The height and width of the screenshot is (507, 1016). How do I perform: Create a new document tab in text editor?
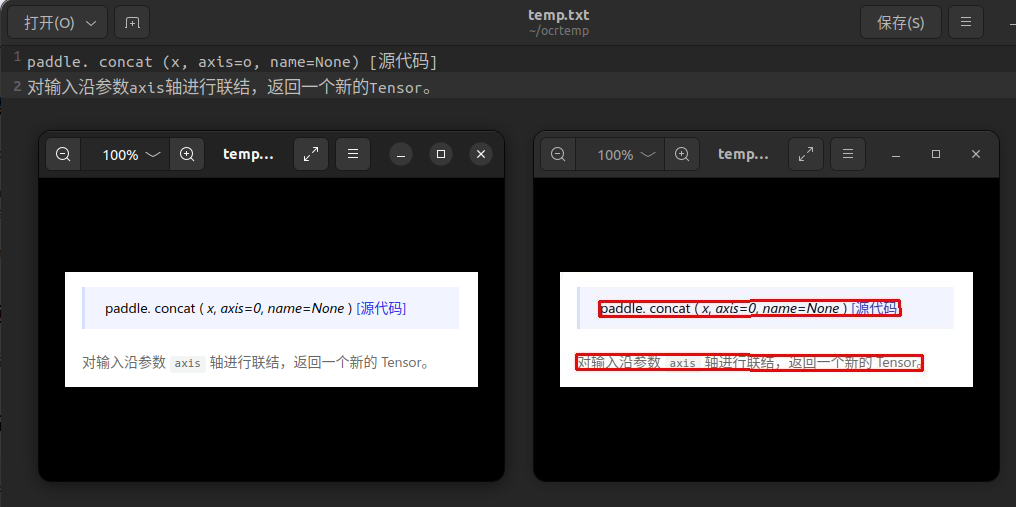(x=132, y=22)
